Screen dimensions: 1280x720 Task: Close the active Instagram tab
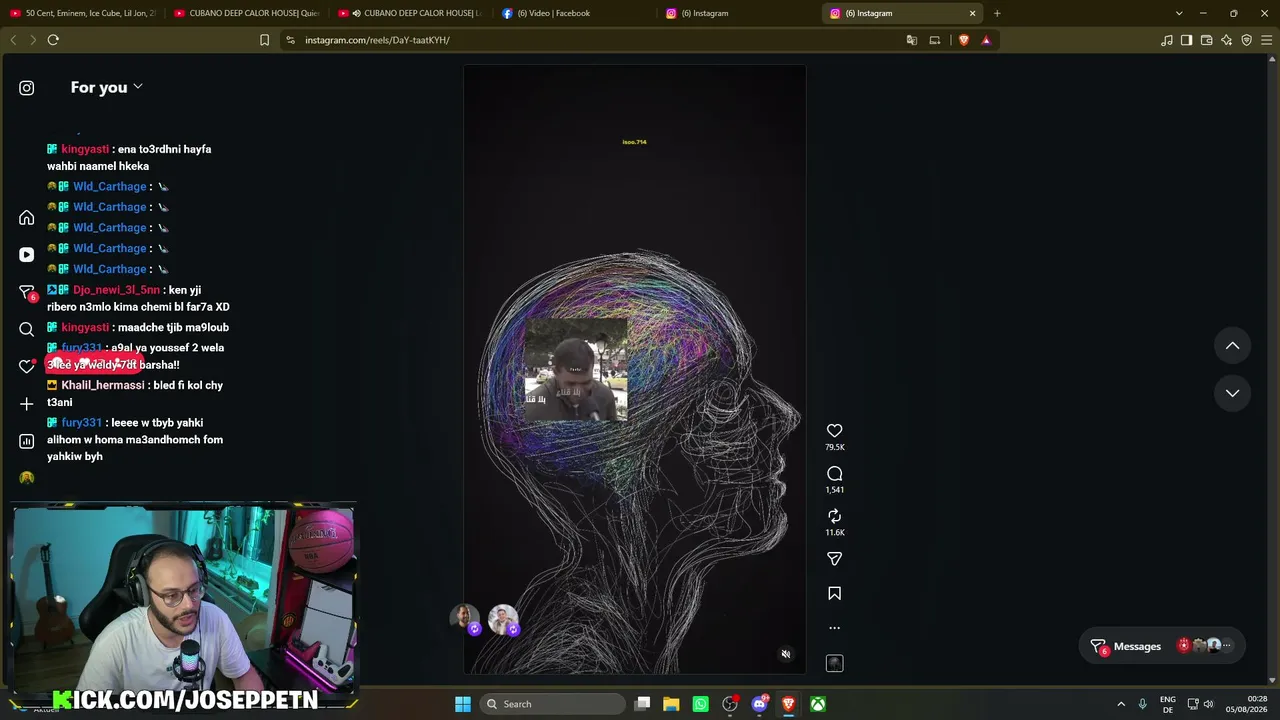click(x=972, y=13)
